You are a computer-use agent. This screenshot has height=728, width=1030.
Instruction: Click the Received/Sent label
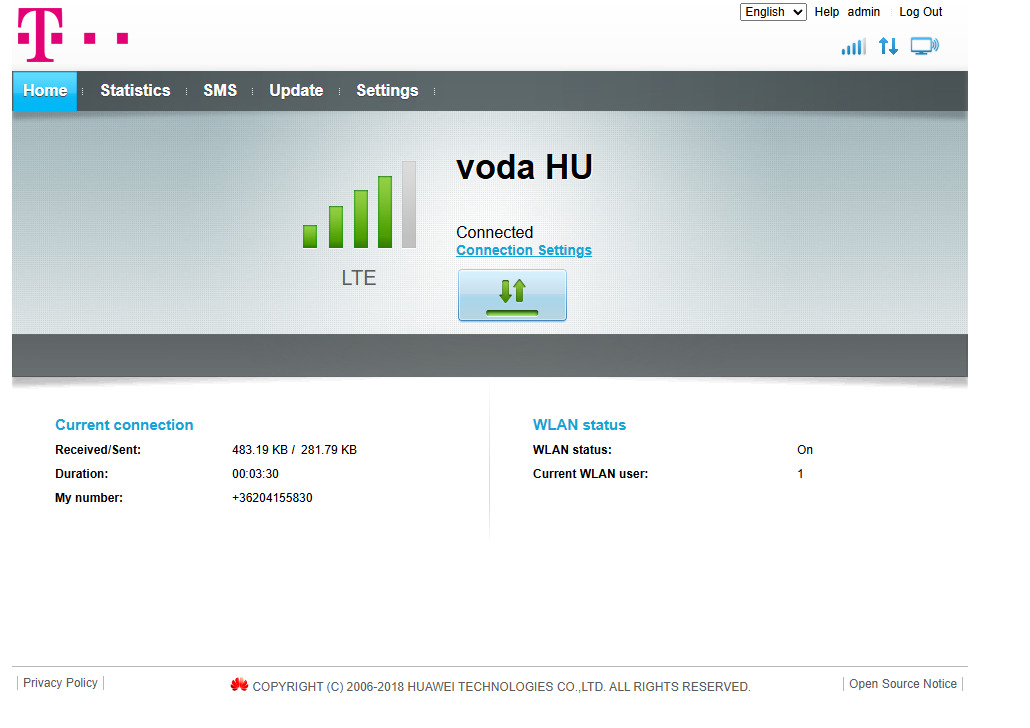[x=98, y=450]
